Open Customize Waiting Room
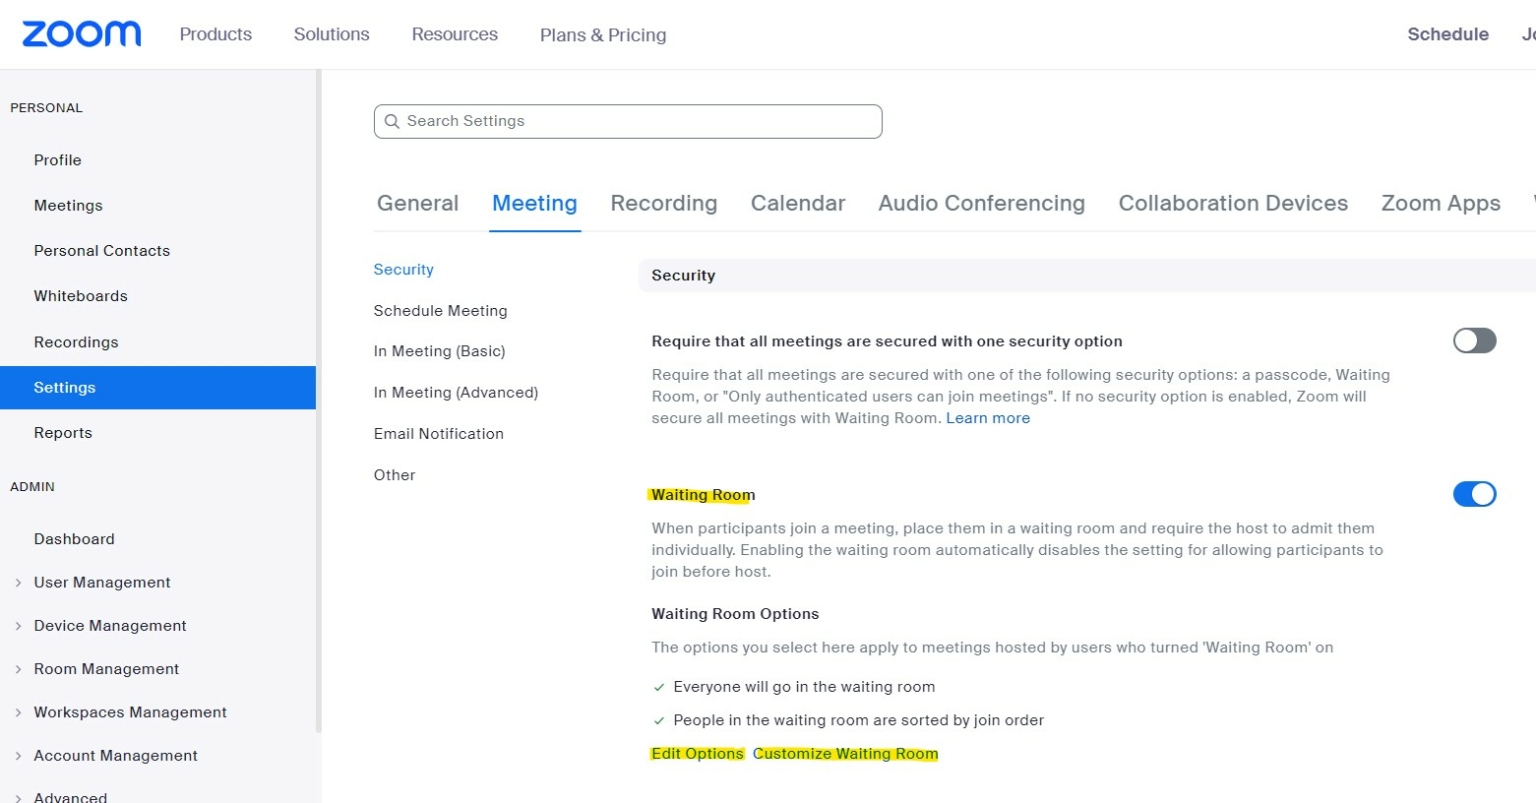Screen dimensions: 1536x803 pyautogui.click(x=845, y=753)
